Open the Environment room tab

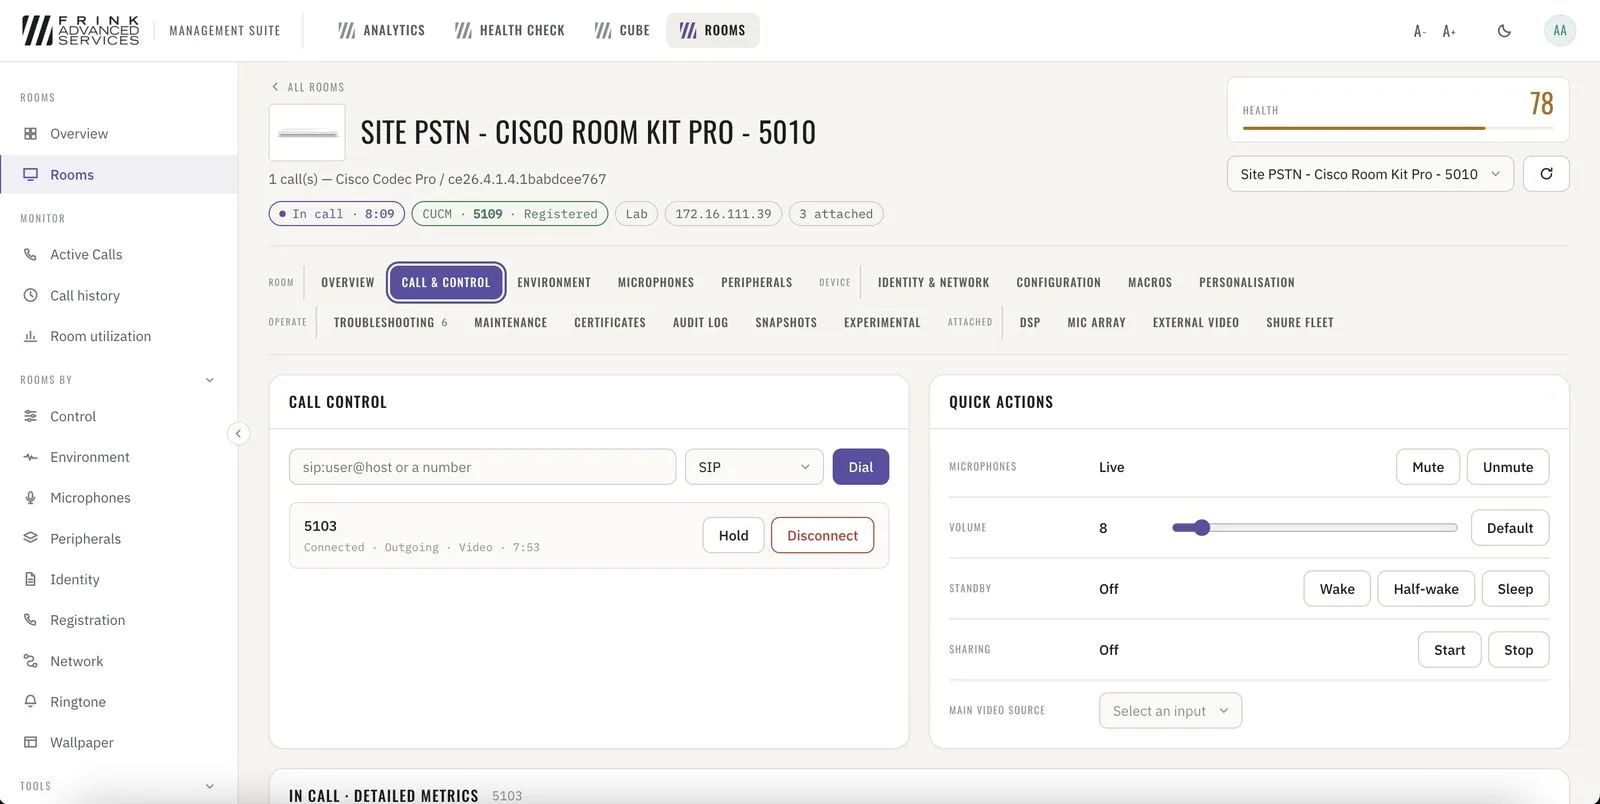[x=554, y=283]
